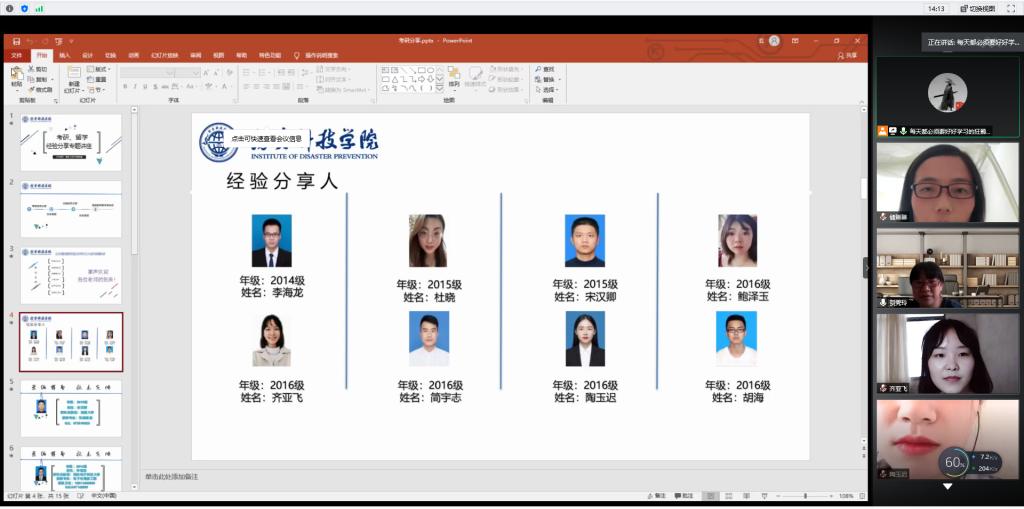Click the account profile avatar in title bar
The width and height of the screenshot is (1024, 509).
tap(774, 41)
